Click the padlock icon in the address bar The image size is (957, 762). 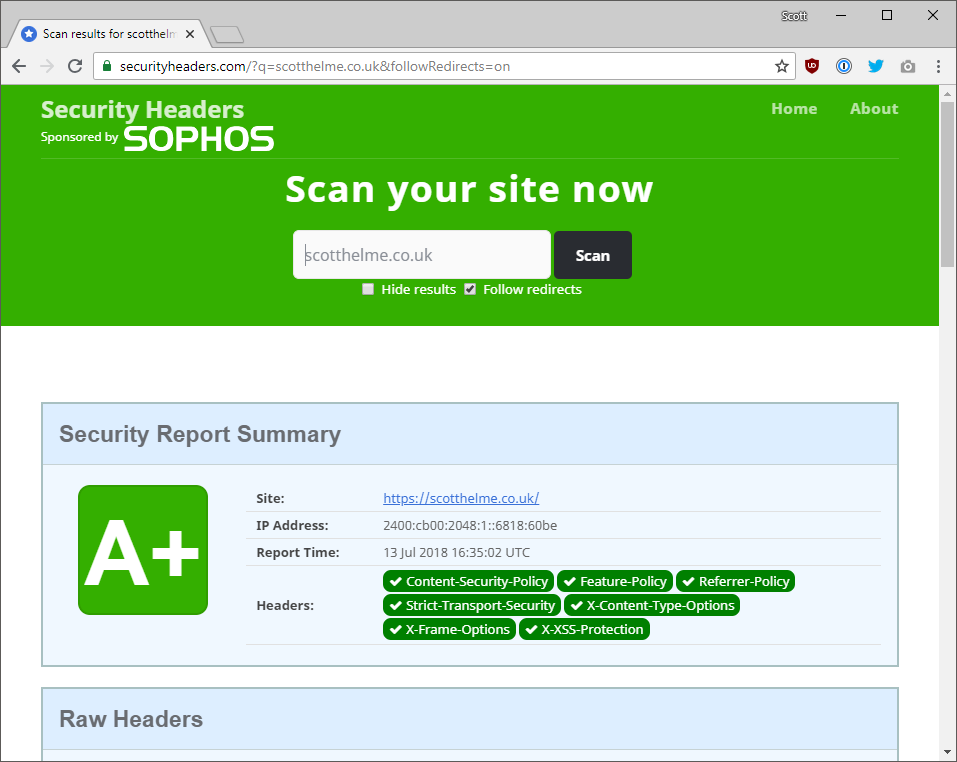(x=106, y=66)
